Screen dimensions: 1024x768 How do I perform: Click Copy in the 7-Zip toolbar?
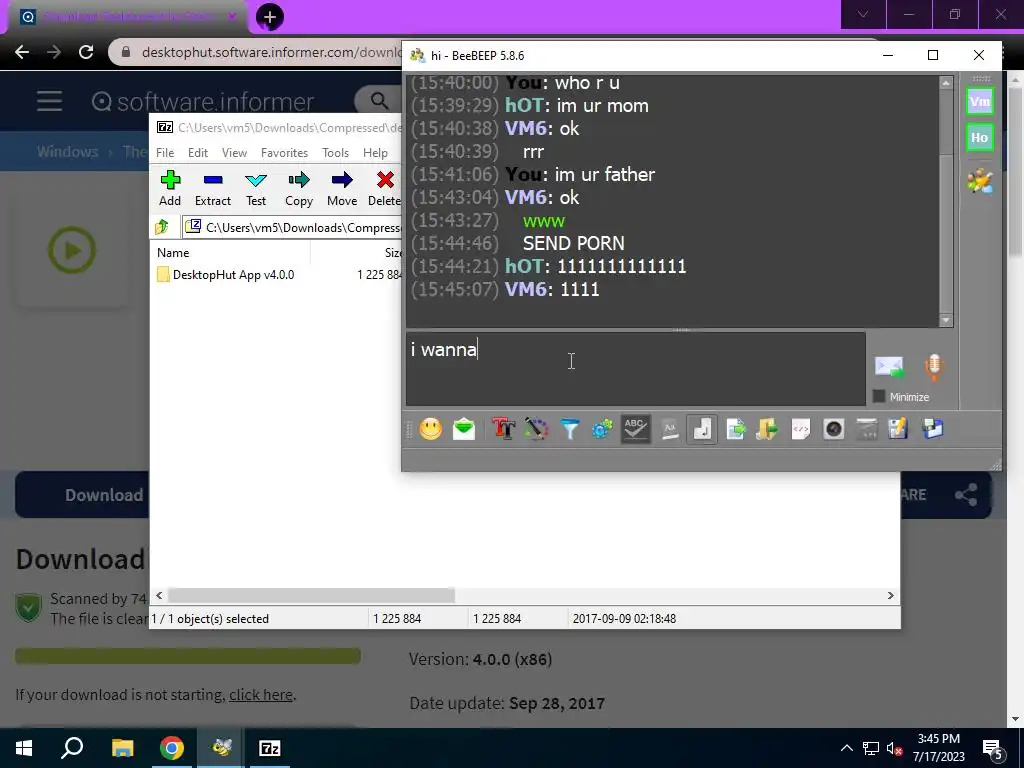click(x=299, y=188)
